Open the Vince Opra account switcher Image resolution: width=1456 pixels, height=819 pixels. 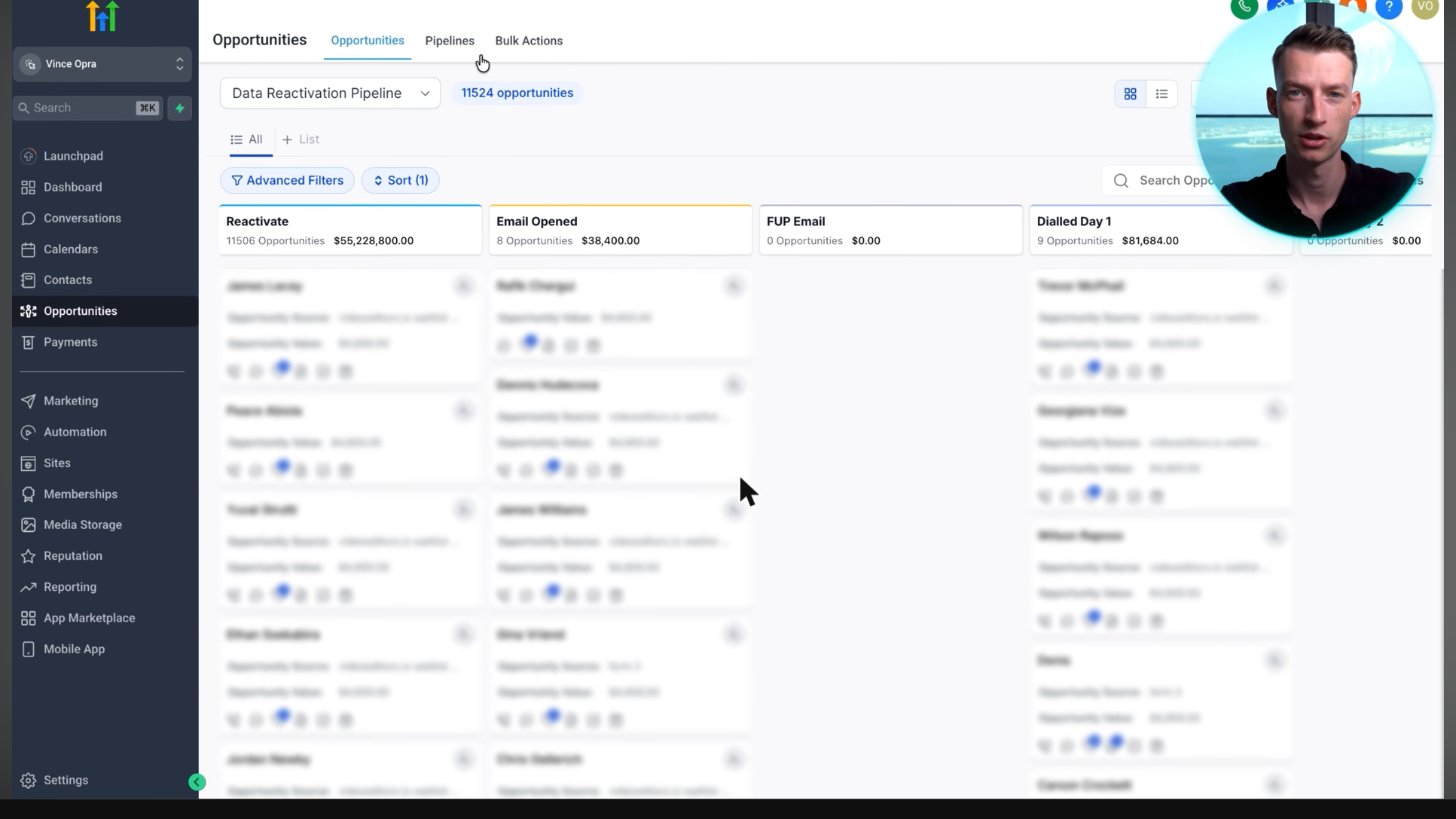102,64
